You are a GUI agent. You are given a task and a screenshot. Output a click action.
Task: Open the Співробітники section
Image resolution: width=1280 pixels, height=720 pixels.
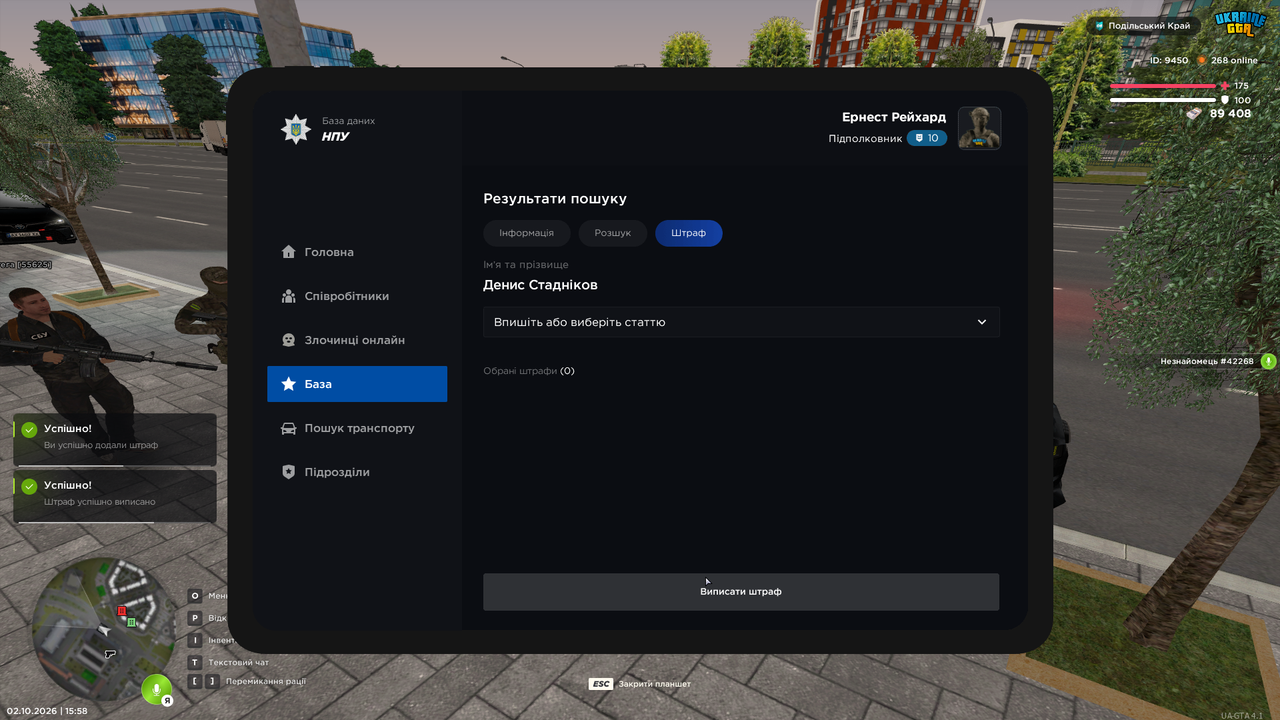[x=357, y=296]
